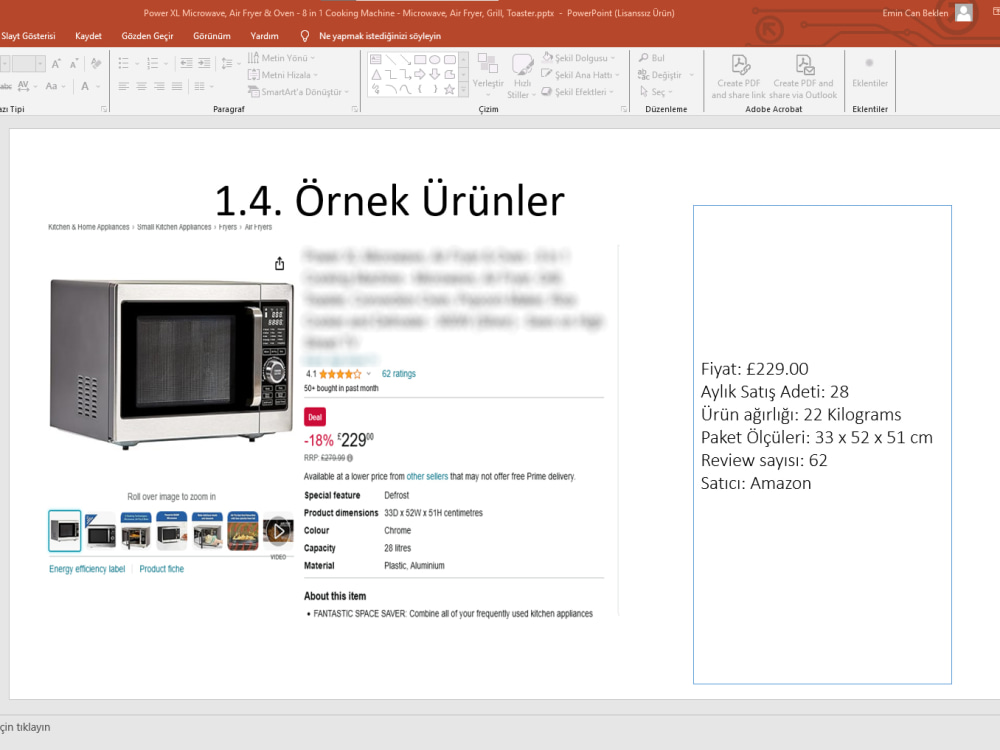Open the Seç selection menu
Image resolution: width=1000 pixels, height=750 pixels.
[656, 92]
